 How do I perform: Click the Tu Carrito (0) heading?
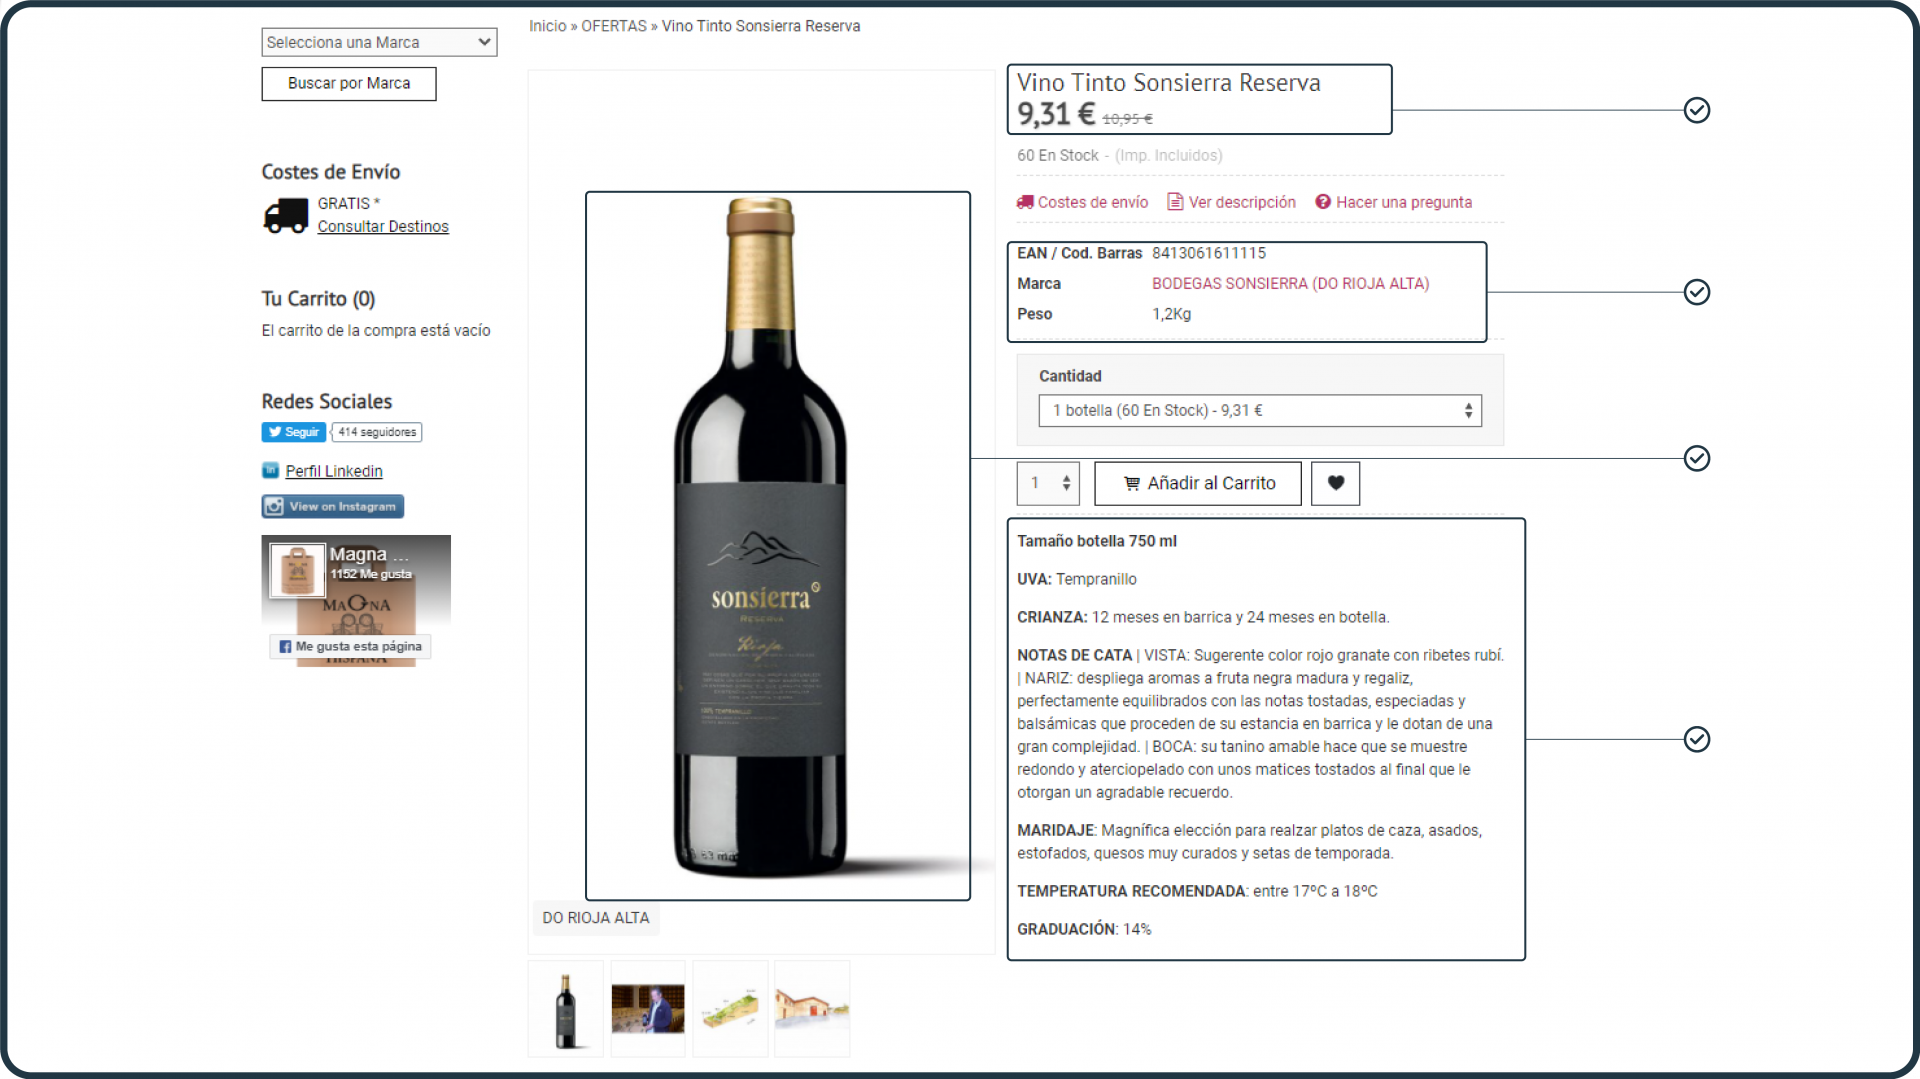coord(318,299)
